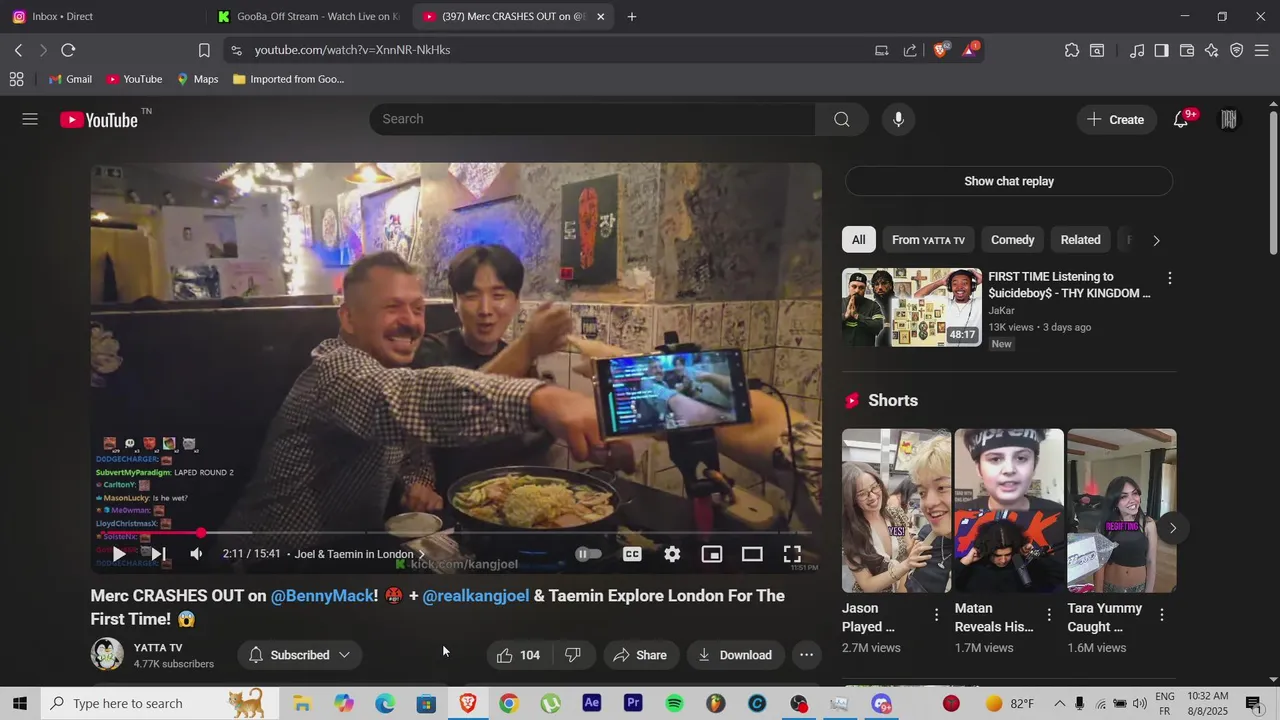Seek on the red video progress bar
Screen dimensions: 1280x720
[456, 533]
